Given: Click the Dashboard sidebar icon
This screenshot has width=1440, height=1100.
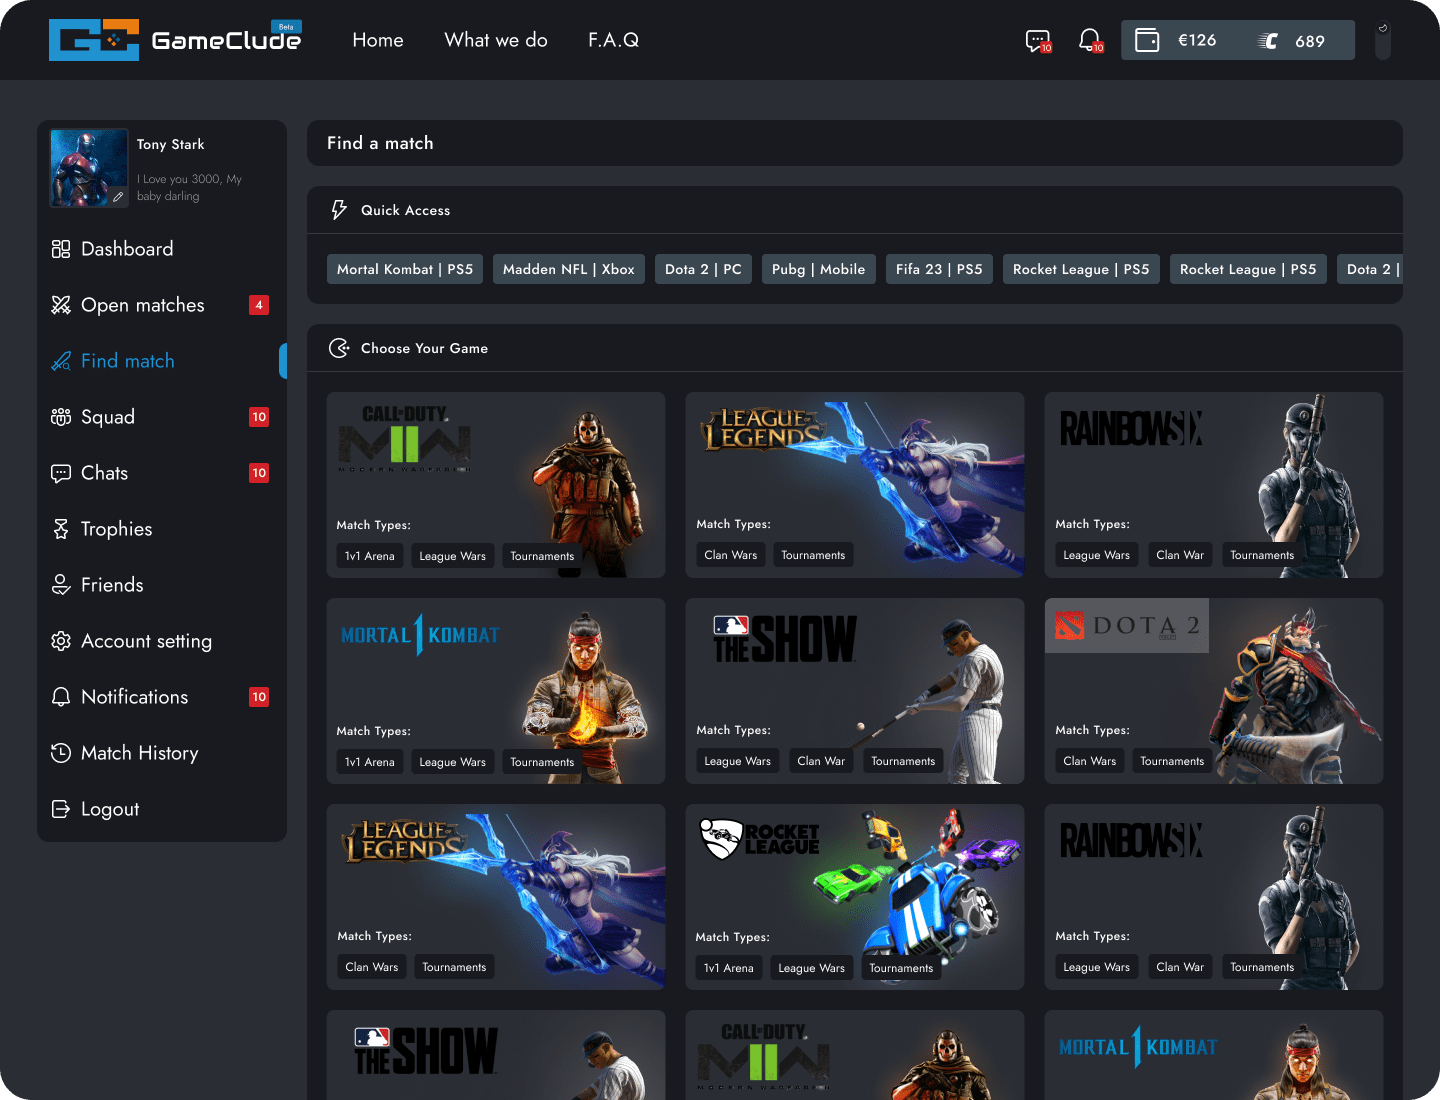Looking at the screenshot, I should point(61,249).
